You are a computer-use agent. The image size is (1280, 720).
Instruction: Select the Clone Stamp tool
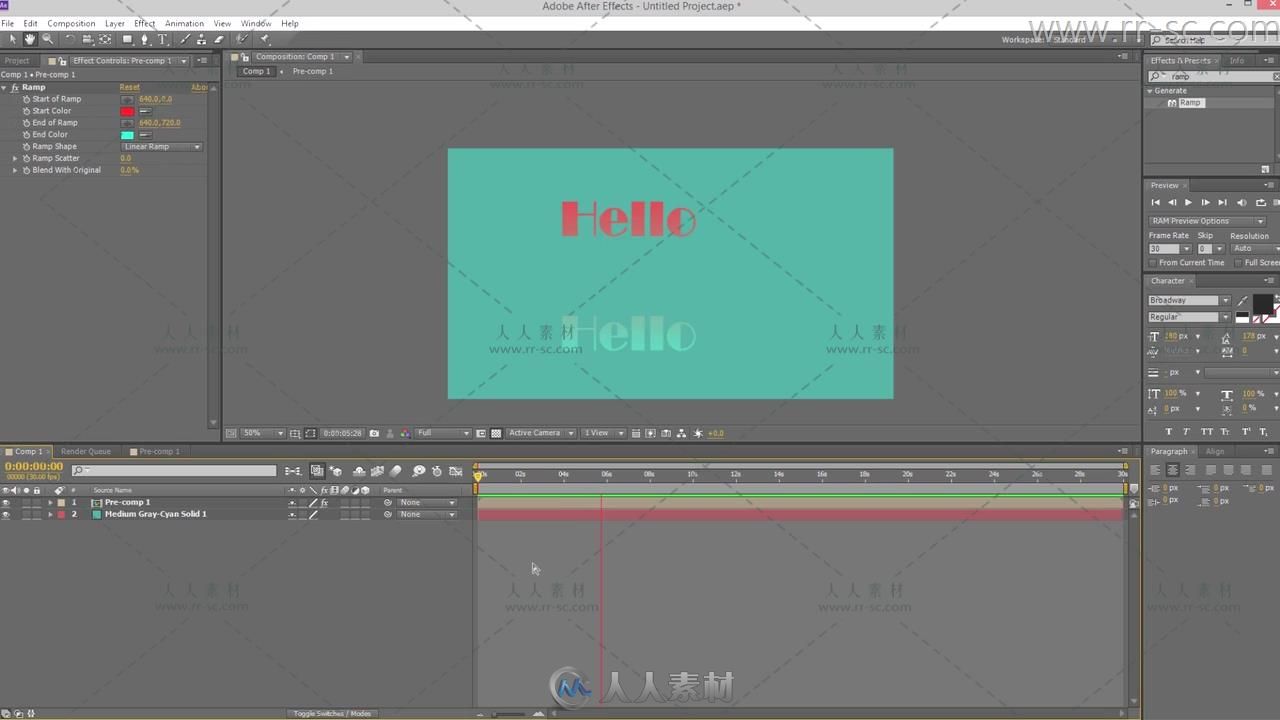201,39
